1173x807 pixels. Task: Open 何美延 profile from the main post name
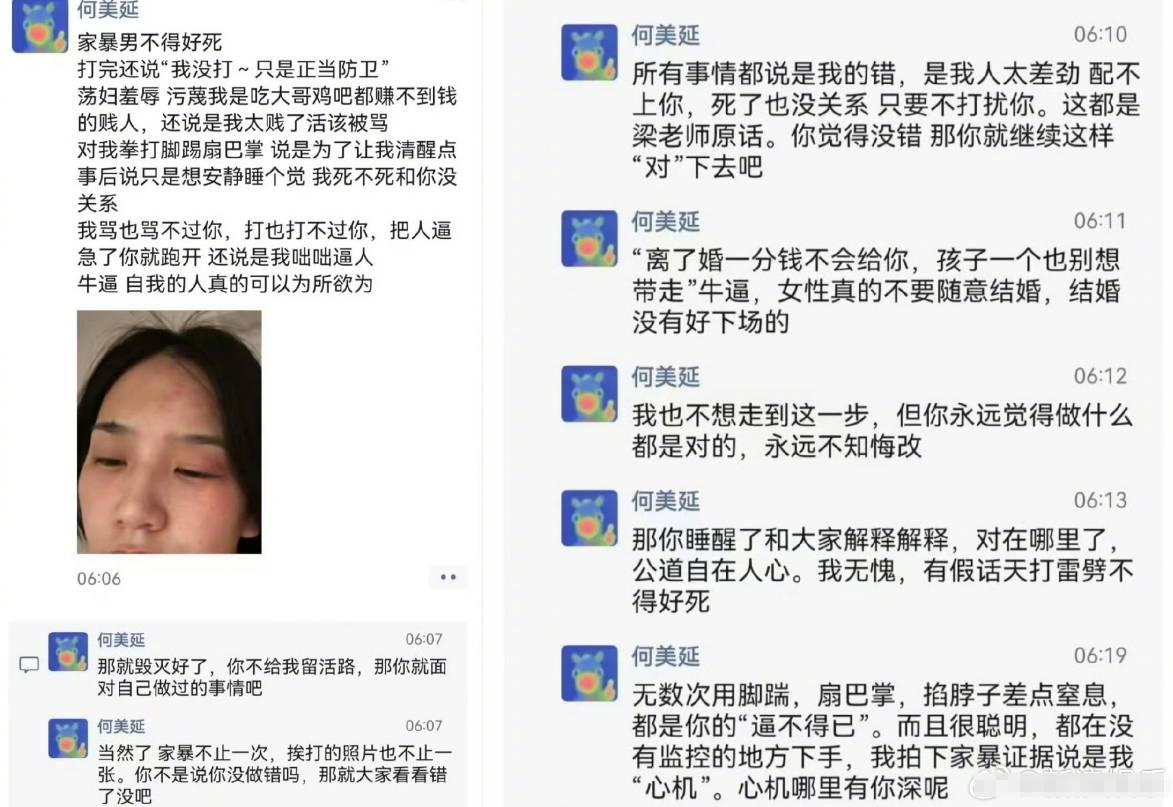[108, 10]
